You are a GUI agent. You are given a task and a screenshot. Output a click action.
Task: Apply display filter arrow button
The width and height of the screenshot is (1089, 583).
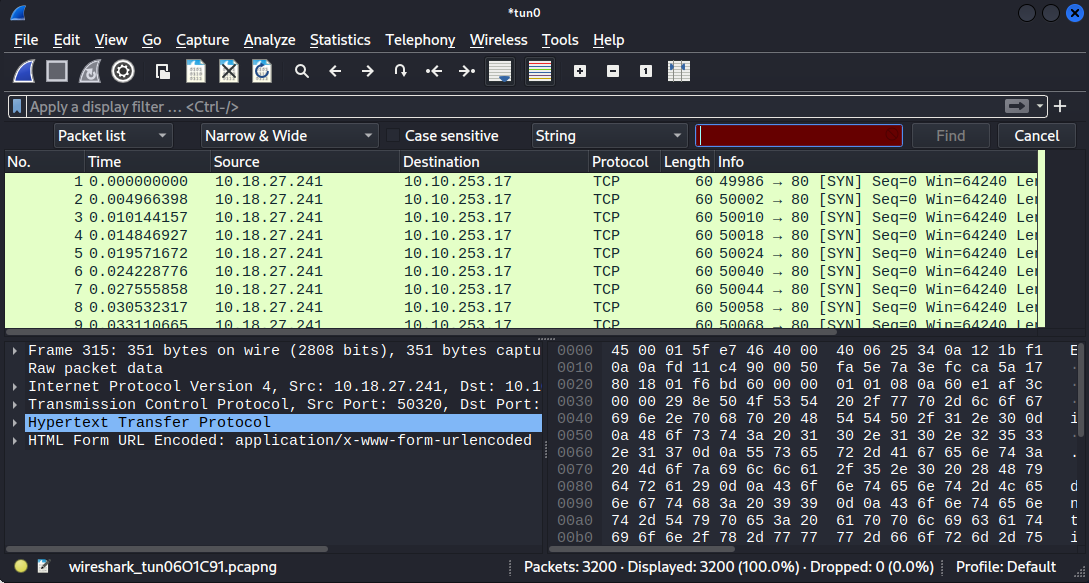[1017, 106]
